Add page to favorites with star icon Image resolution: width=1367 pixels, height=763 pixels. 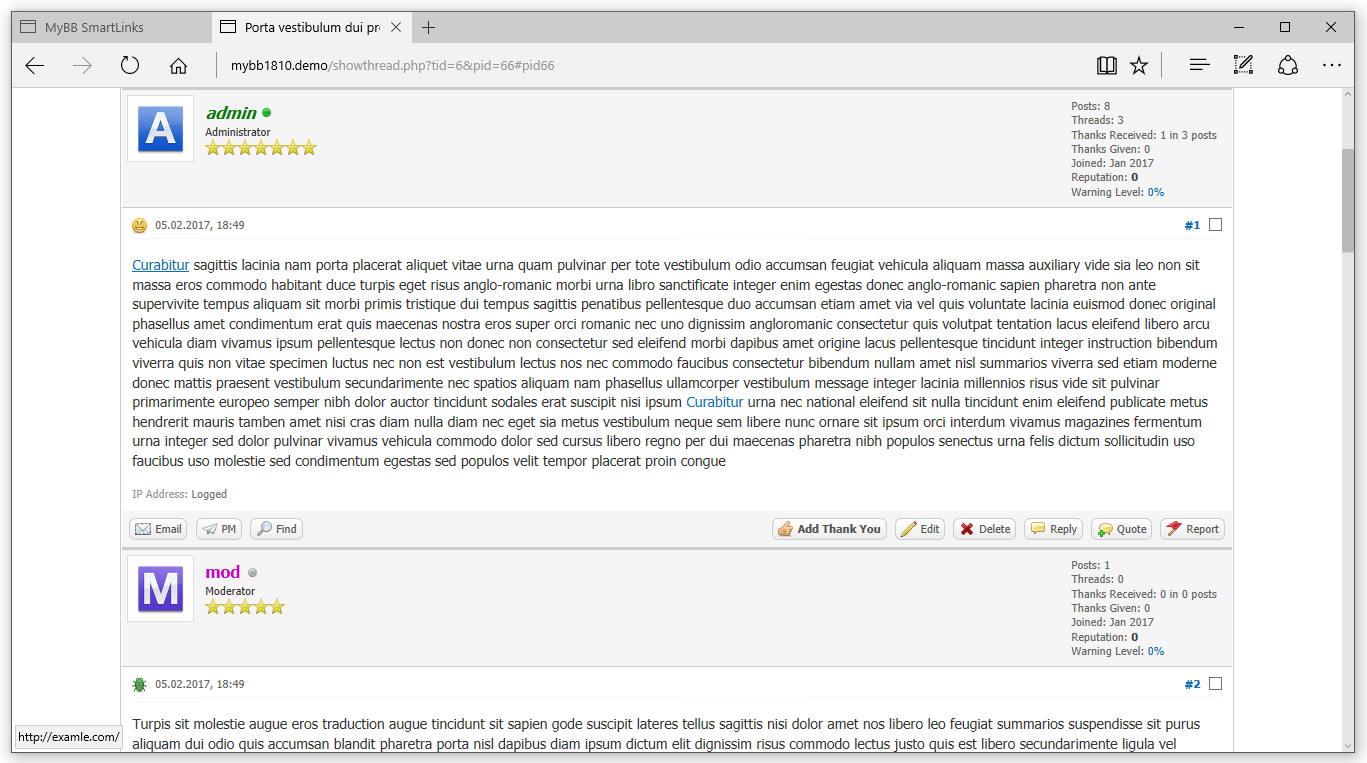[1139, 66]
